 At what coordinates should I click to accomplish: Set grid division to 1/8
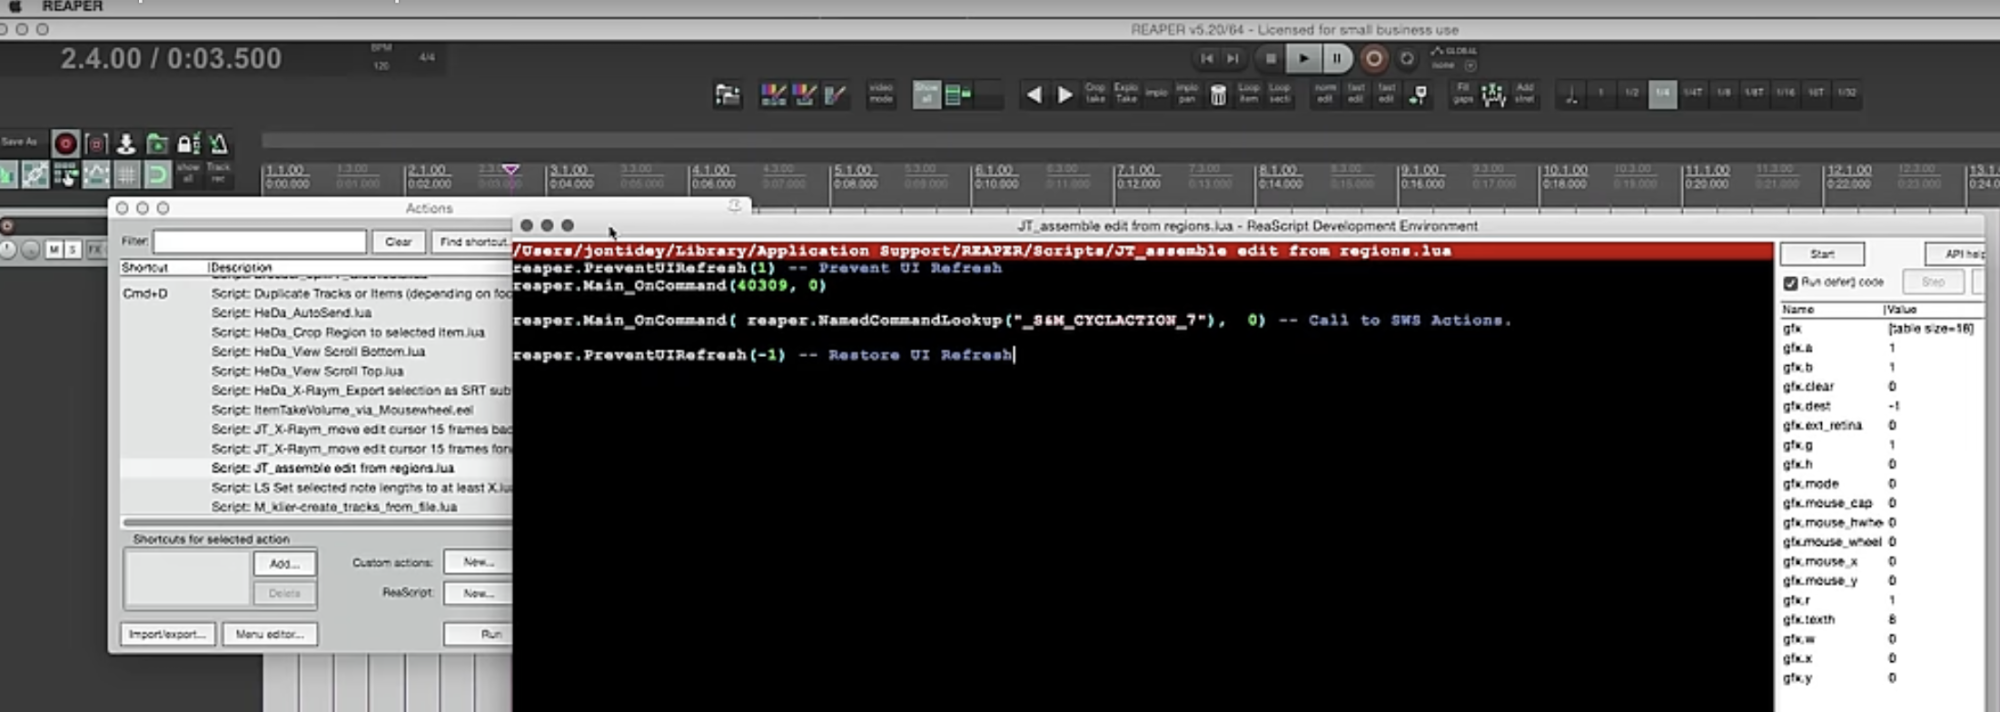pyautogui.click(x=1724, y=94)
